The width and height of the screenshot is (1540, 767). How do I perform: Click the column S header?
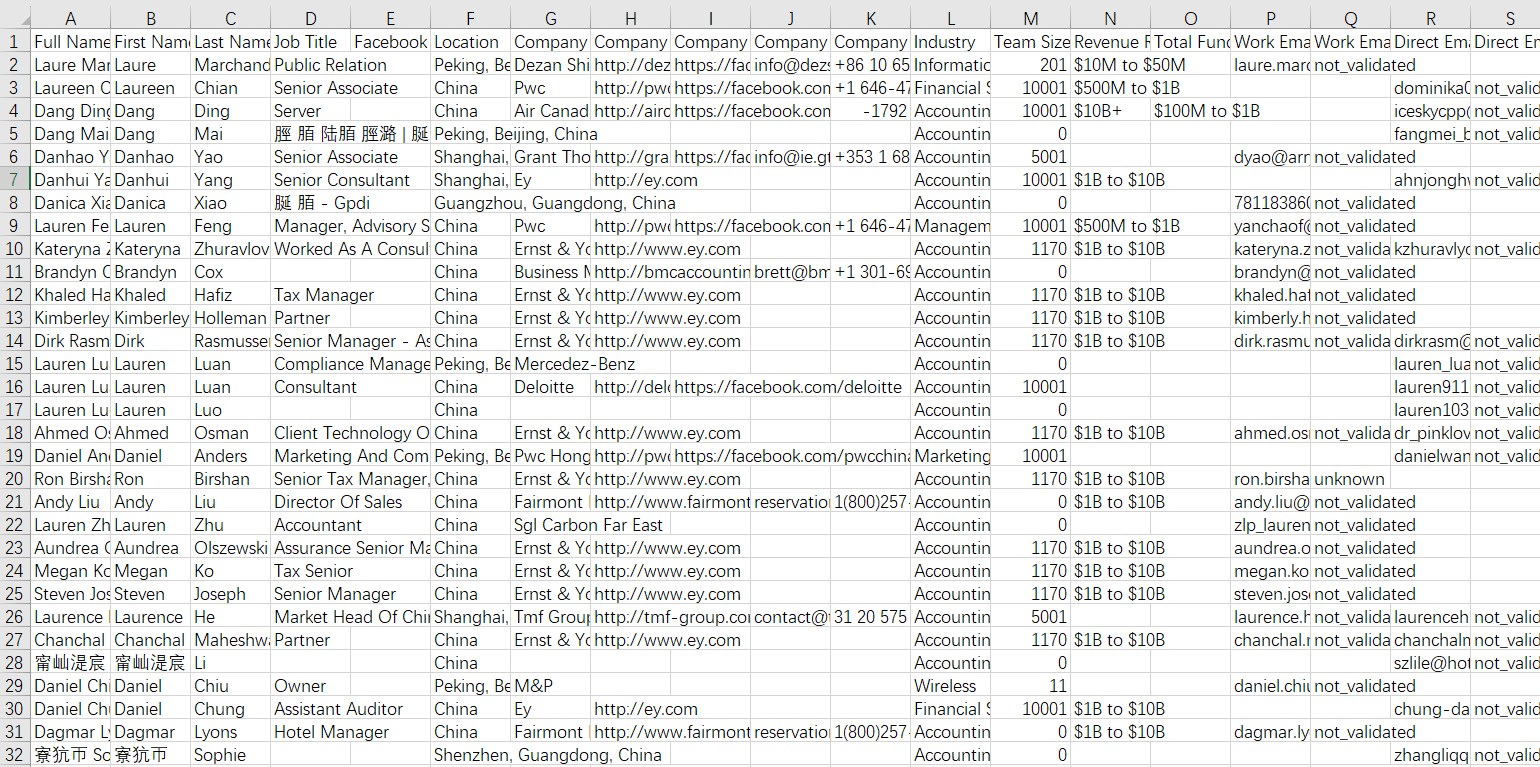coord(1505,19)
